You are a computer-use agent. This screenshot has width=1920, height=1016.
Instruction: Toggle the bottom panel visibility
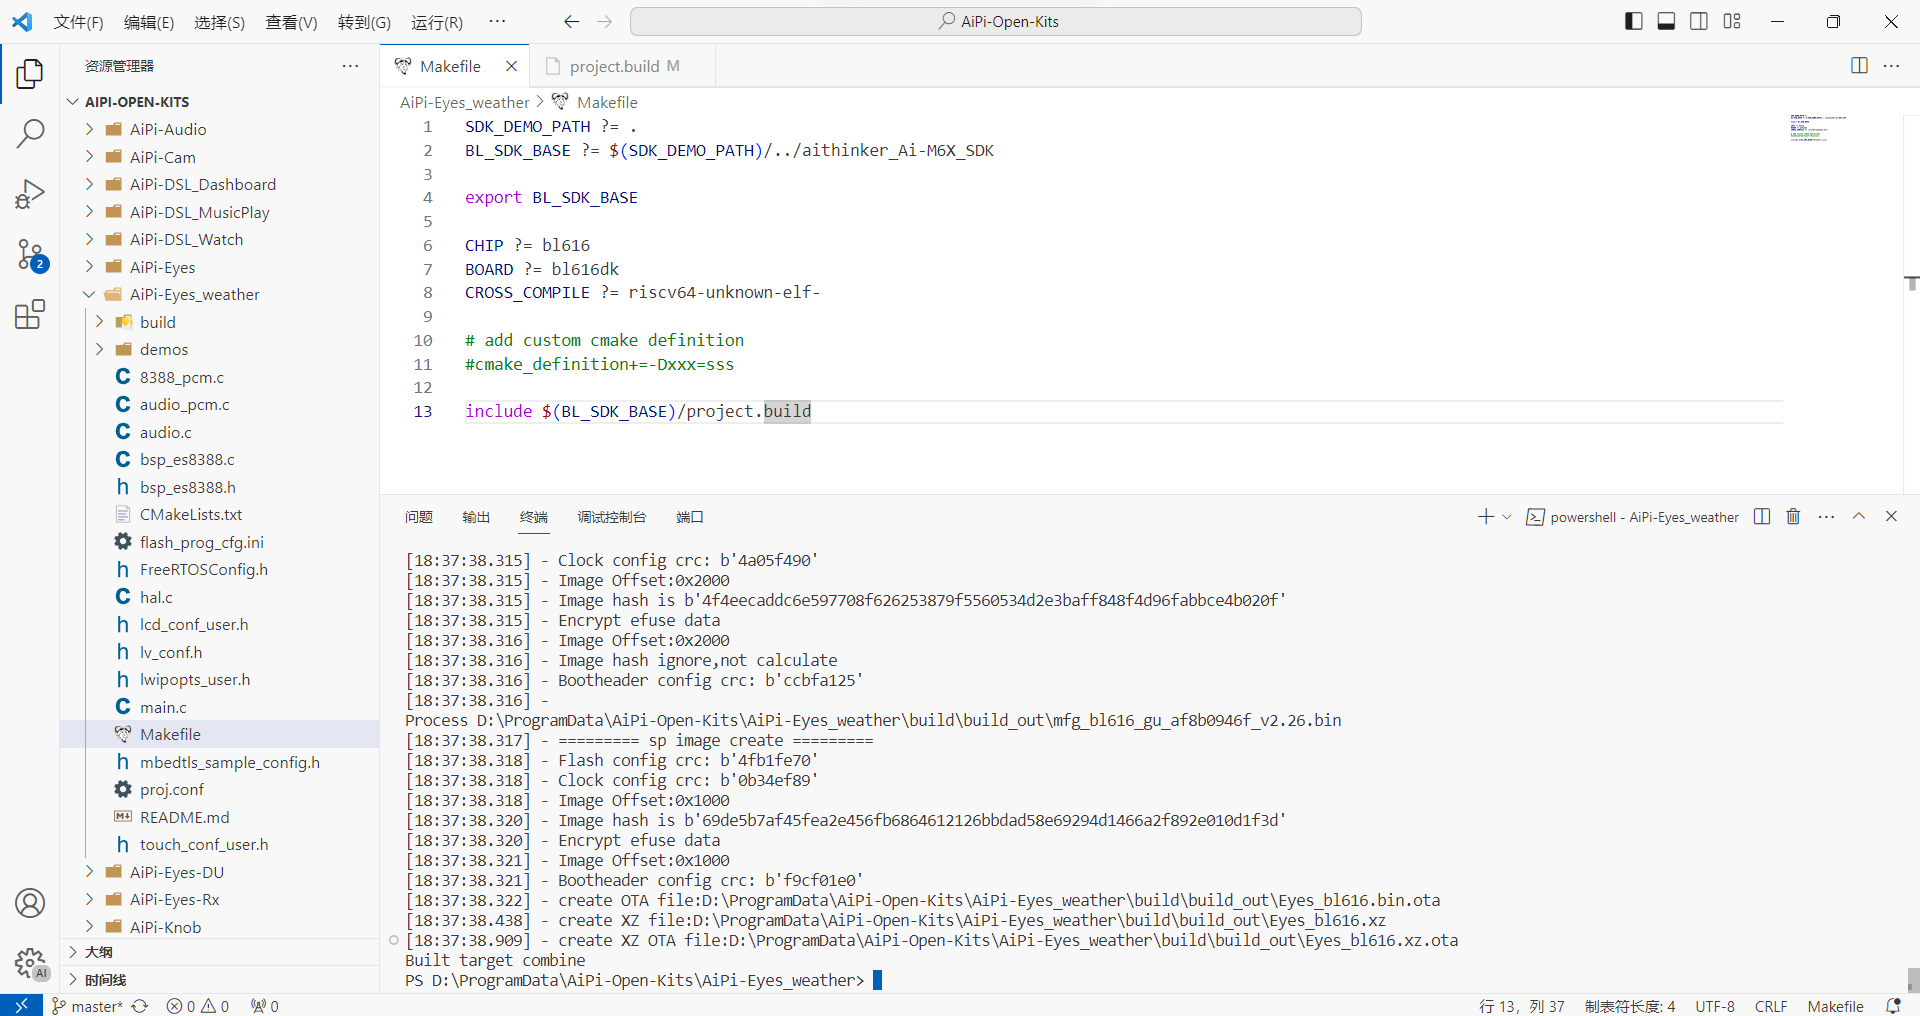pos(1666,22)
